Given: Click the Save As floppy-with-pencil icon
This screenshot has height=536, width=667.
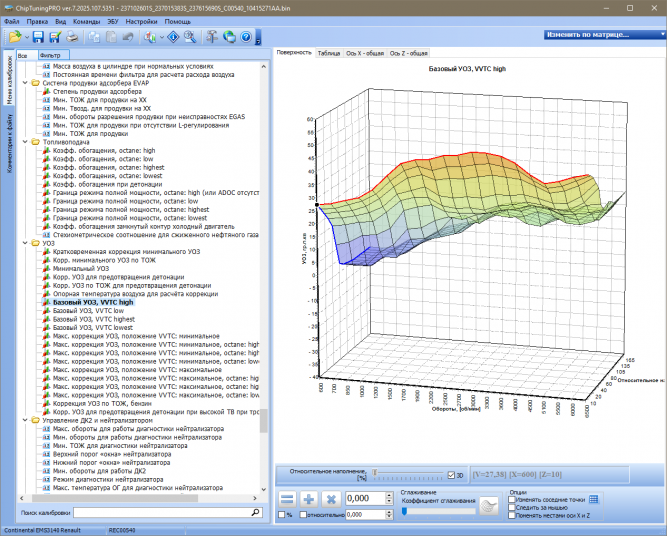Looking at the screenshot, I should 55,37.
